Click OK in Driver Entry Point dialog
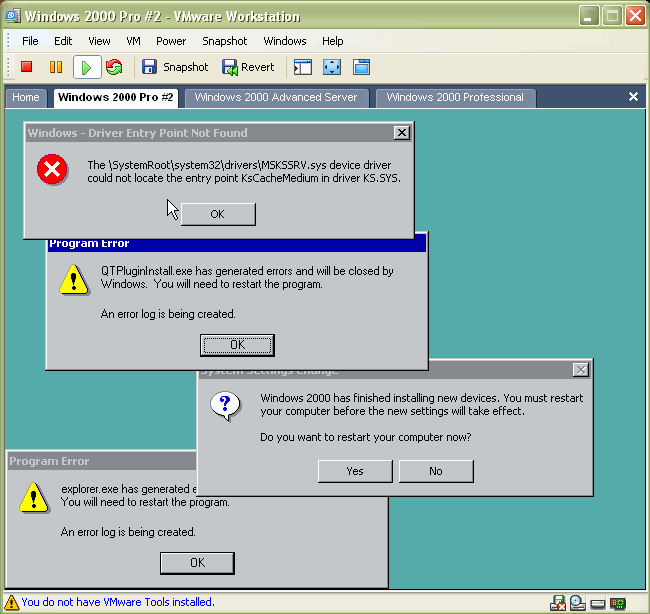 tap(218, 214)
